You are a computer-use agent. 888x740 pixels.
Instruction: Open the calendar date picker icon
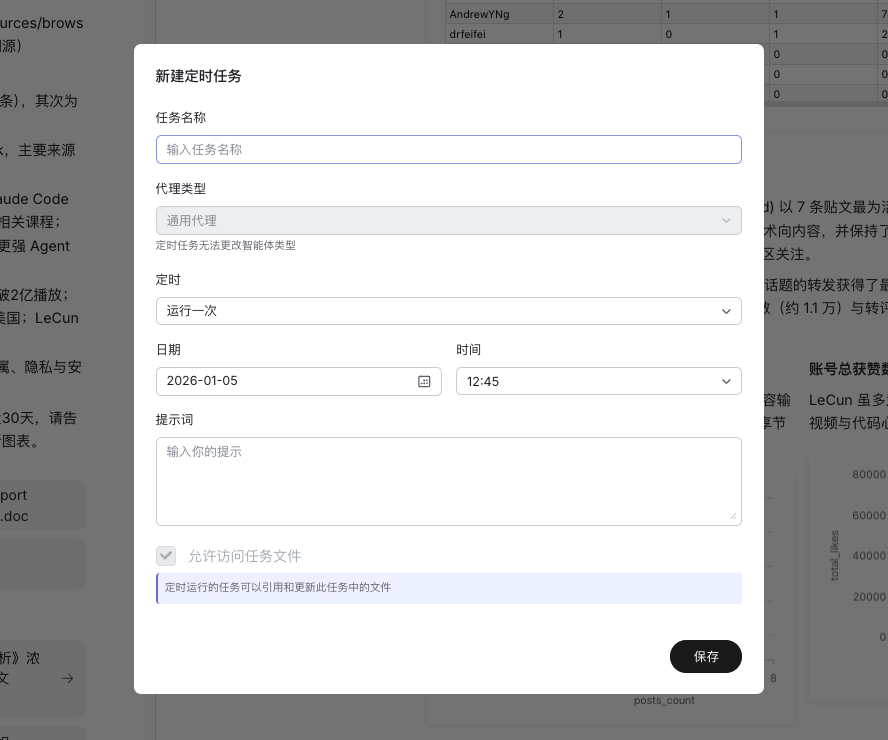tap(424, 381)
